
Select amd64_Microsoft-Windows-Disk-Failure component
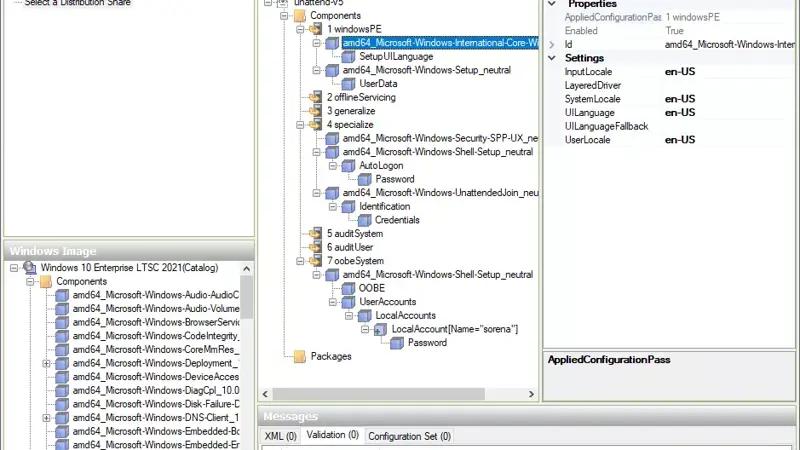tap(156, 404)
